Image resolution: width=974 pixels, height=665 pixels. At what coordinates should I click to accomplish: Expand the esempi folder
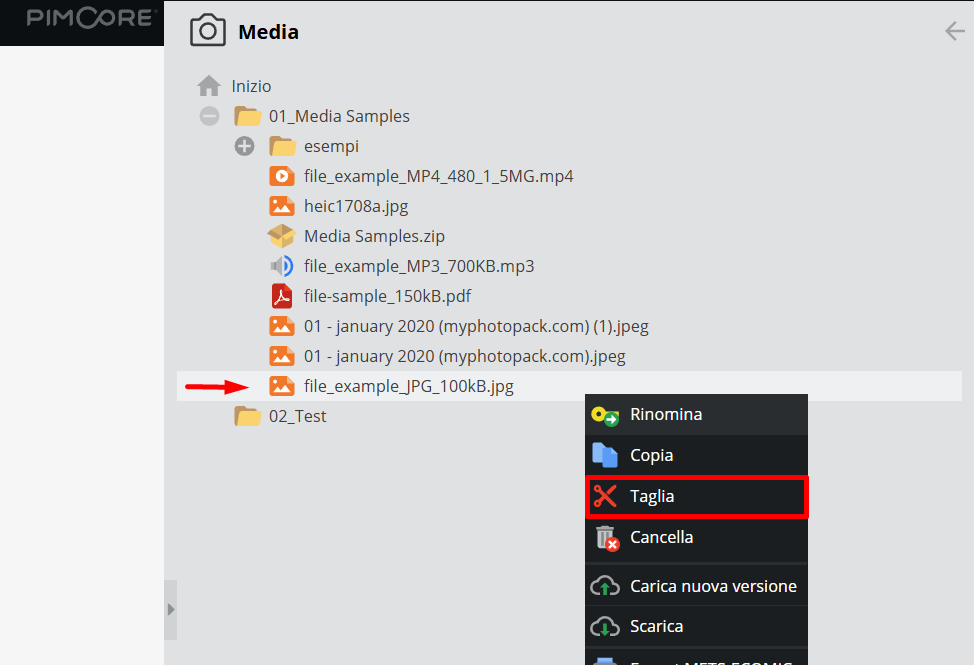245,146
